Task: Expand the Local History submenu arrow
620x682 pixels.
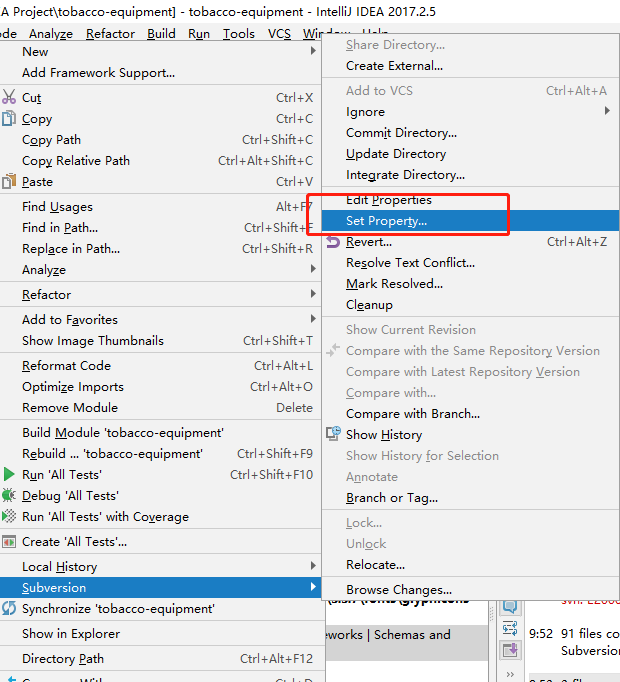Action: 313,565
